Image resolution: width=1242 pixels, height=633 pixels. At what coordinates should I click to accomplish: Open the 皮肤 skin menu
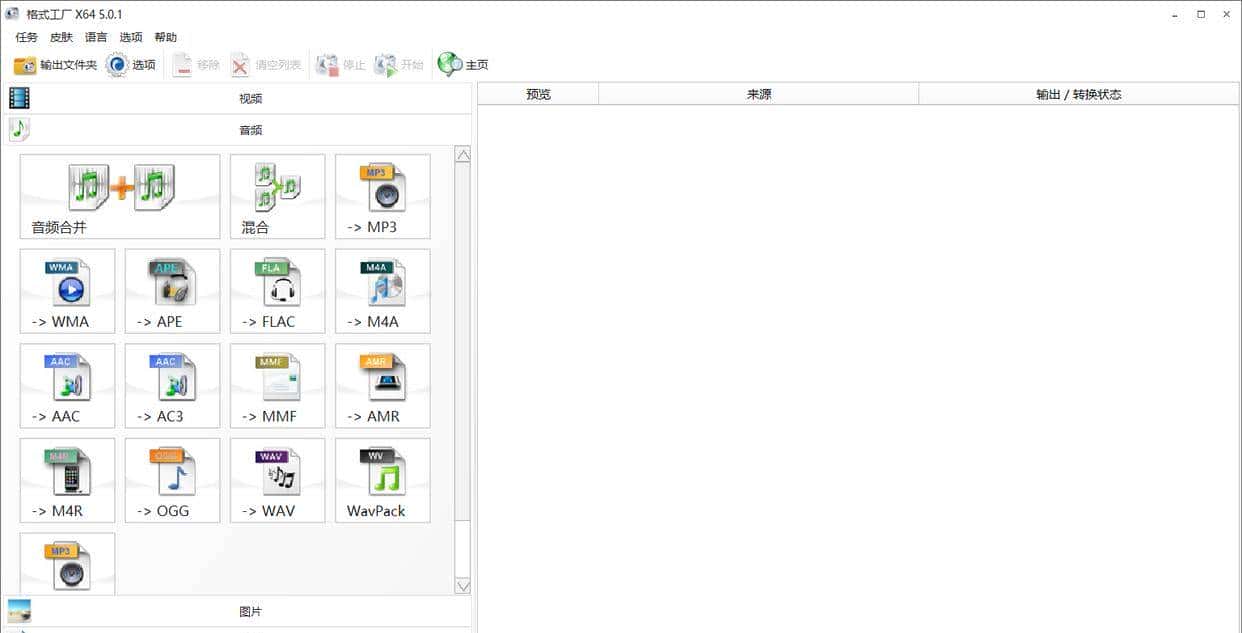click(x=61, y=37)
